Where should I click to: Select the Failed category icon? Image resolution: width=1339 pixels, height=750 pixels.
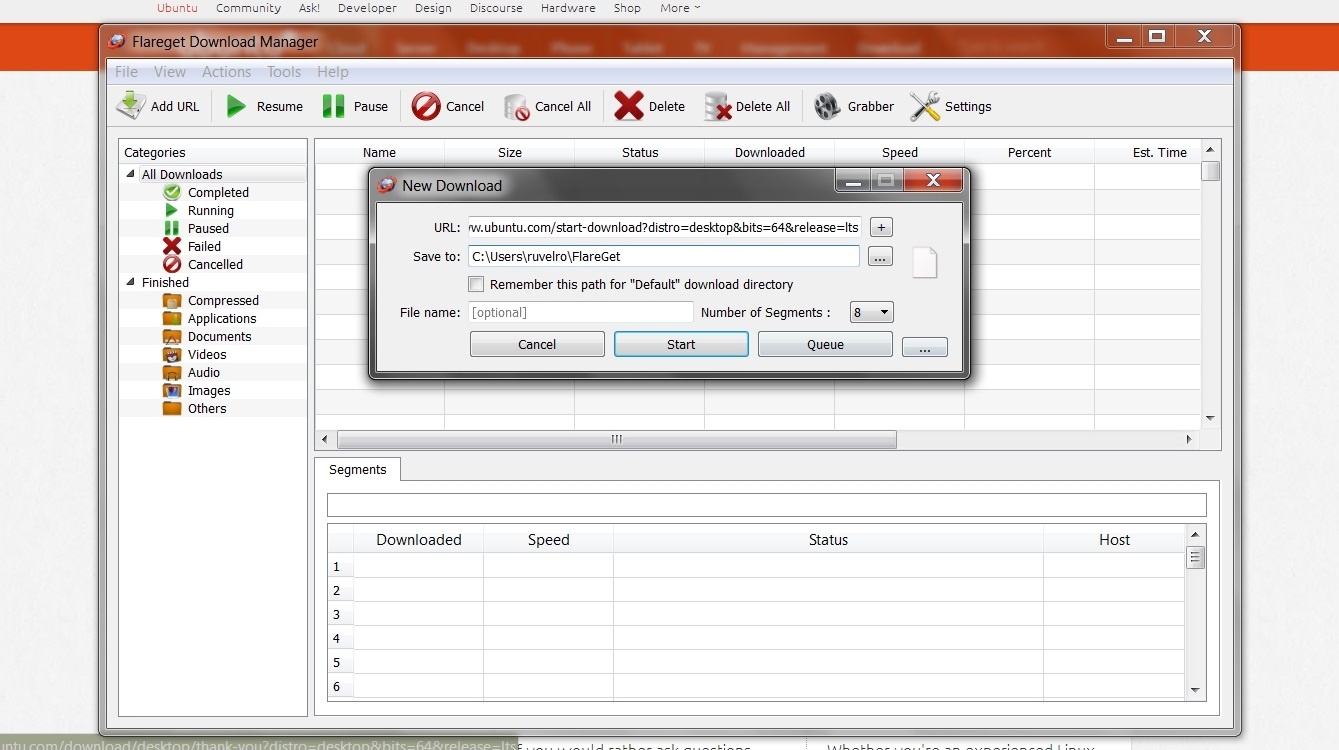pyautogui.click(x=172, y=246)
